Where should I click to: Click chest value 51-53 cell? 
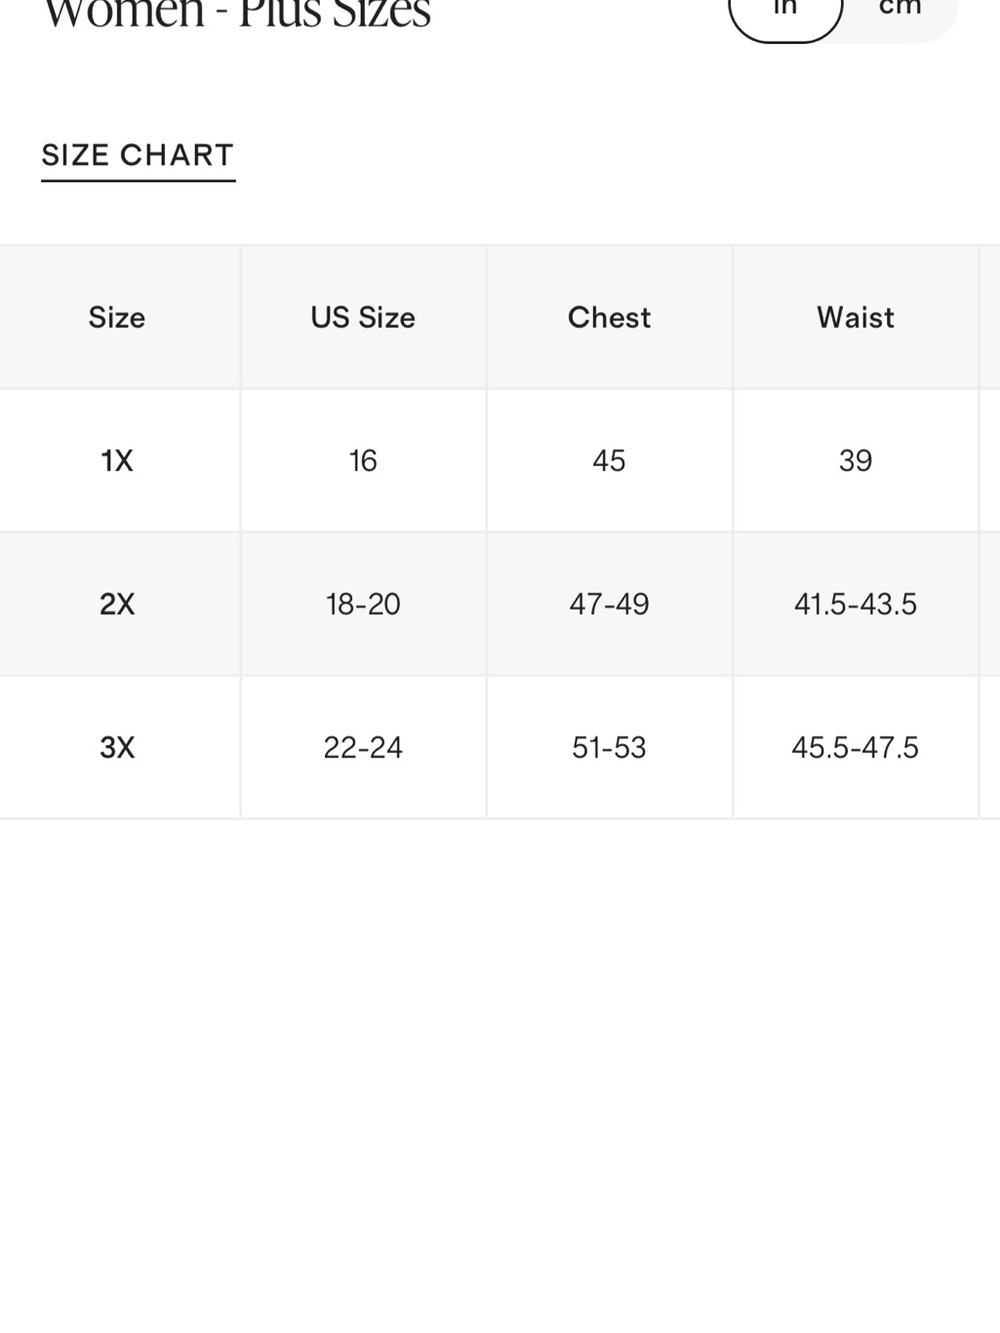[x=609, y=747]
